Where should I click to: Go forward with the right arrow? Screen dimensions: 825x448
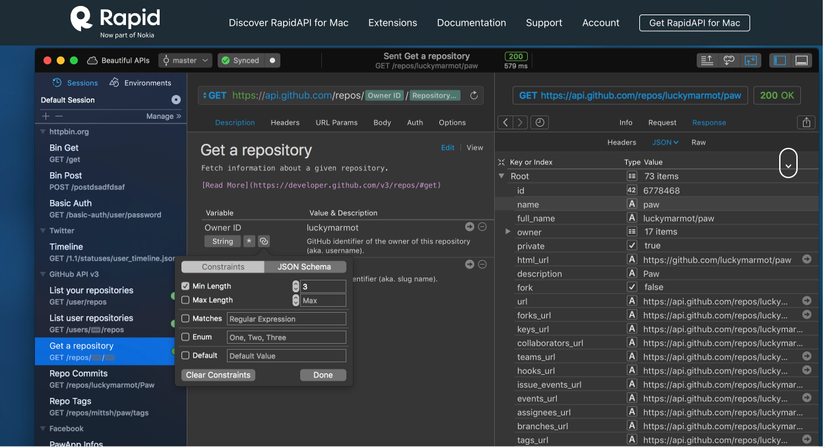click(520, 123)
